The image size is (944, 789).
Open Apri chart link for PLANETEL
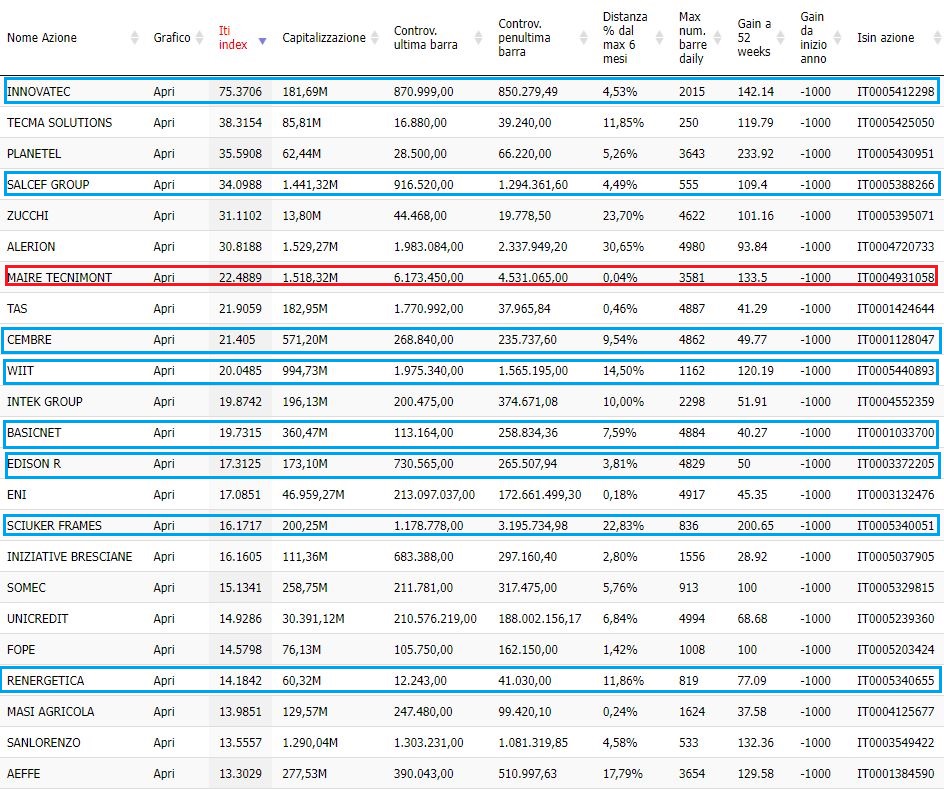164,153
